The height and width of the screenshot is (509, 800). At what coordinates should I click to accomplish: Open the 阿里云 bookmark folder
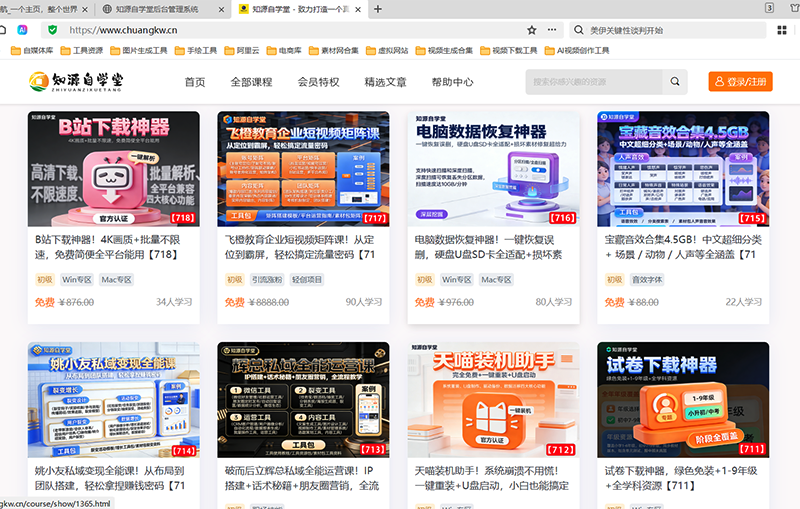[242, 50]
